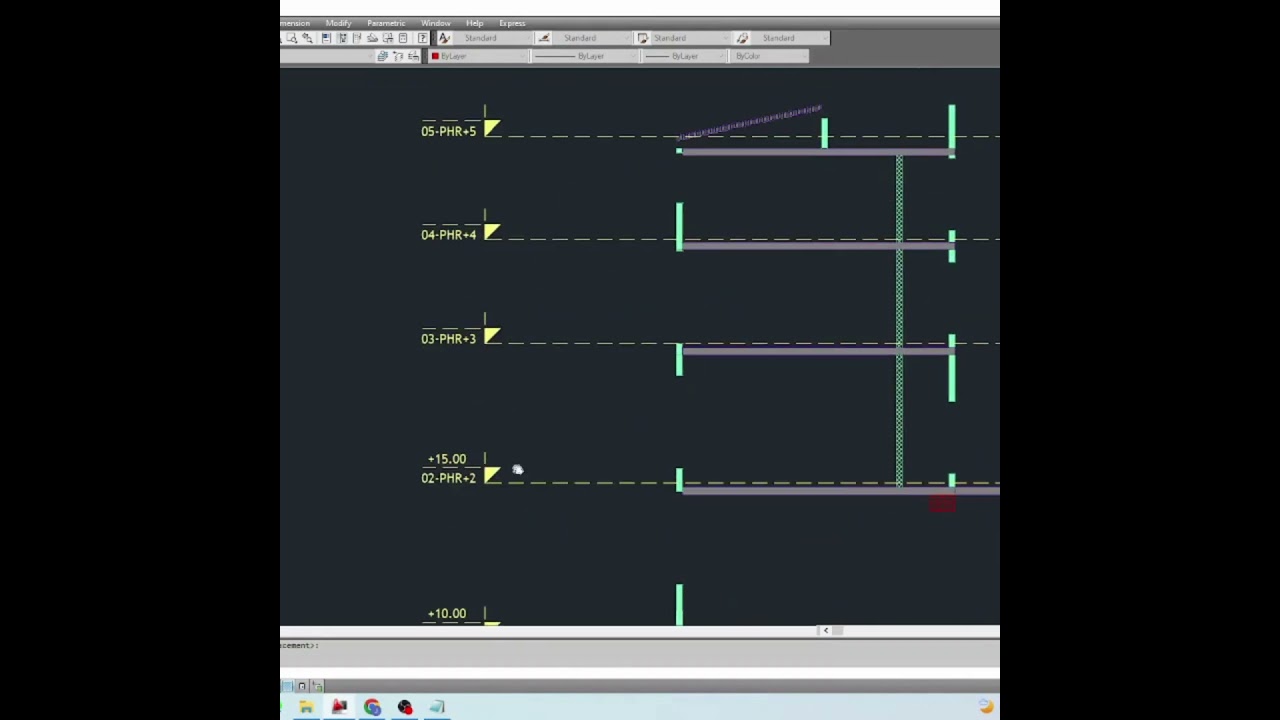The image size is (1280, 720).
Task: Click the layer states icon
Action: tap(382, 56)
